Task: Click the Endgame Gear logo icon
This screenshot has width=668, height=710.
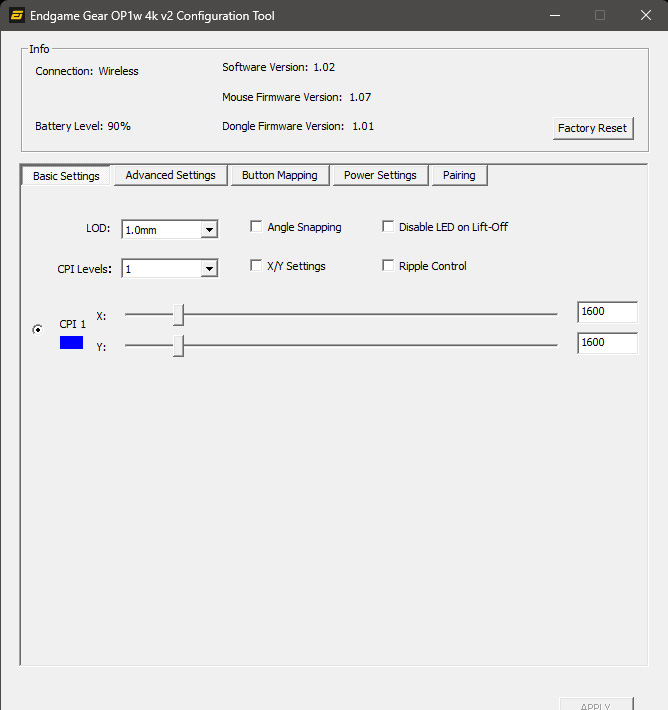Action: pyautogui.click(x=17, y=15)
